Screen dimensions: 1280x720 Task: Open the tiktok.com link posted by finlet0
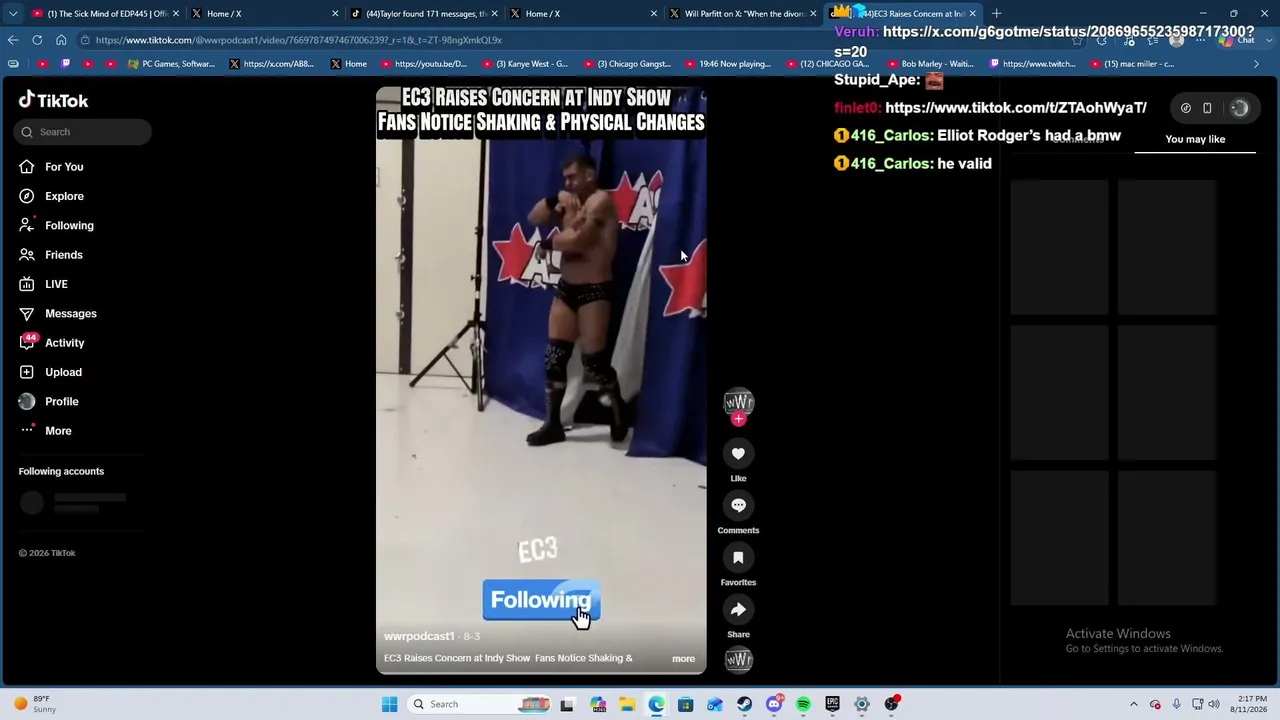coord(1016,108)
